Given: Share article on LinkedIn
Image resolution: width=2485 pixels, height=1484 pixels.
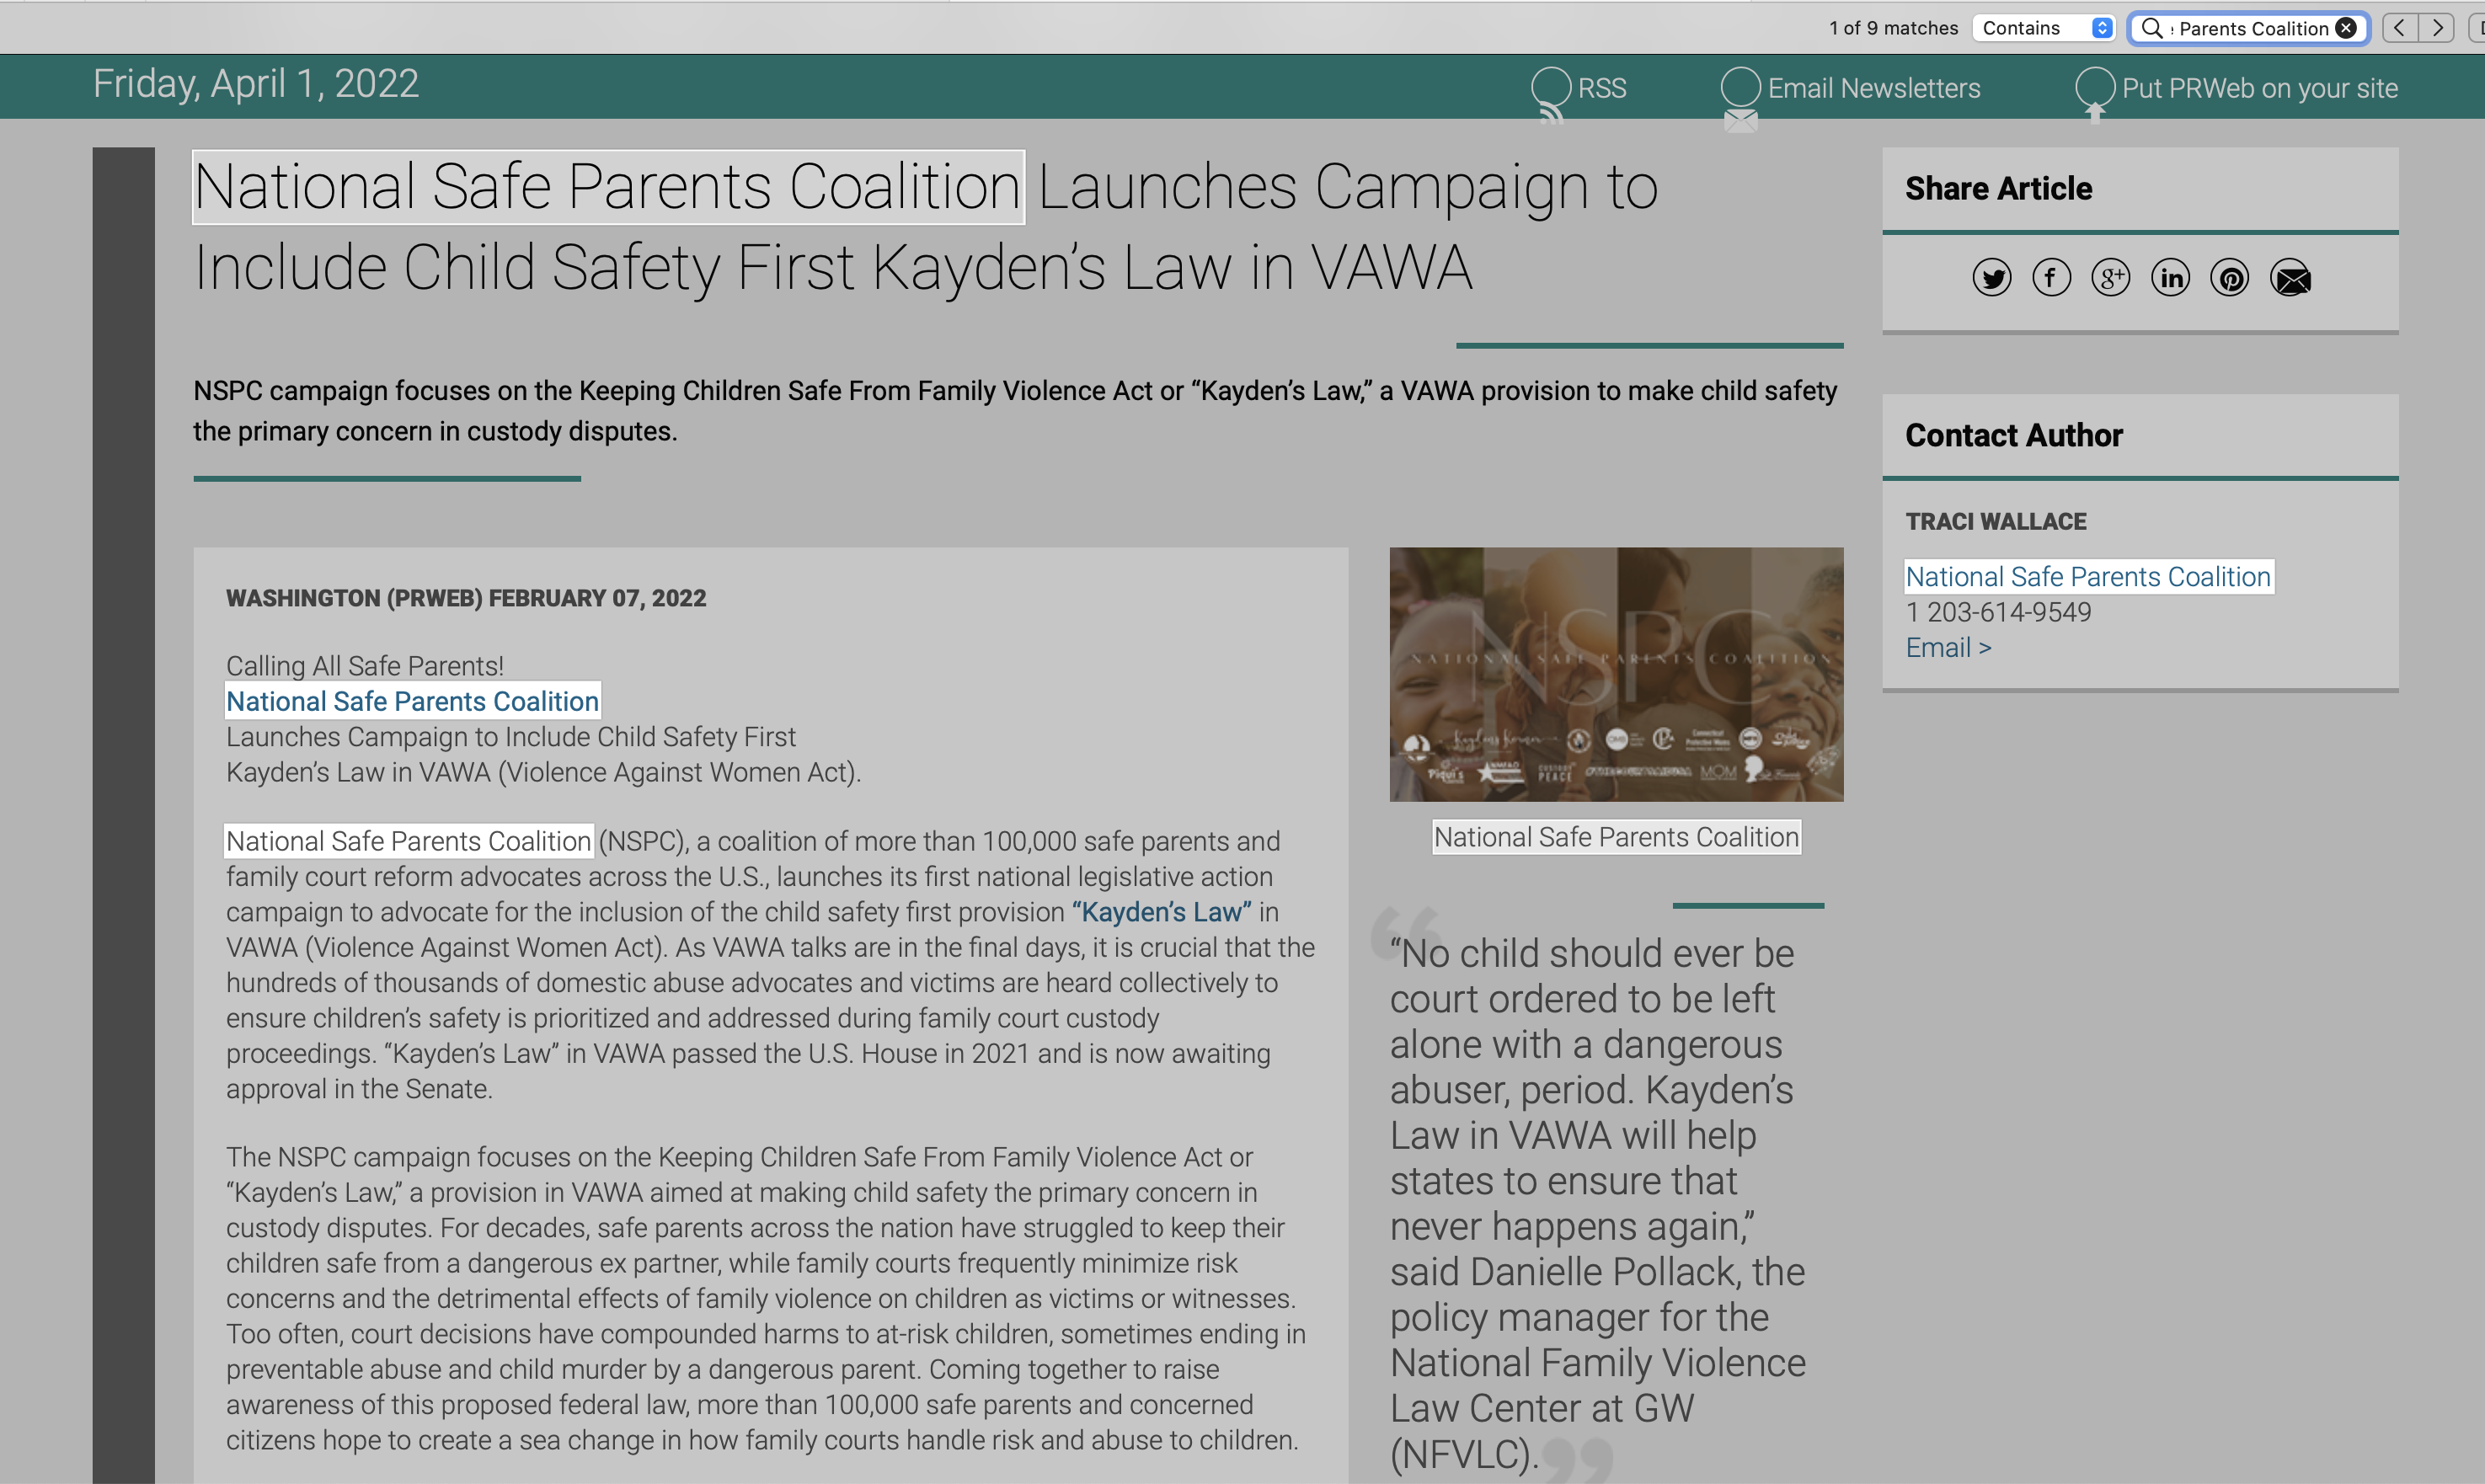Looking at the screenshot, I should tap(2170, 278).
